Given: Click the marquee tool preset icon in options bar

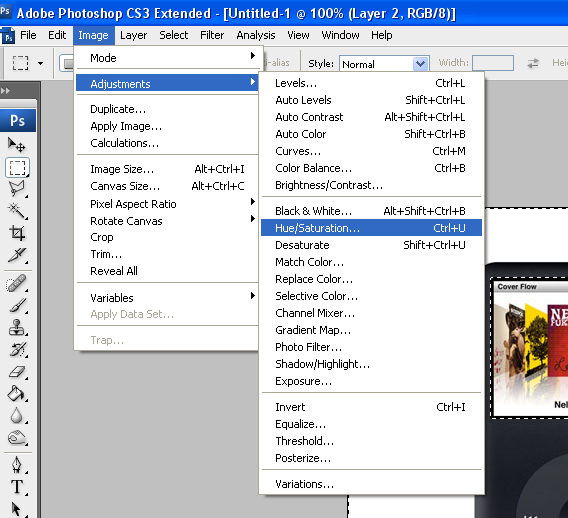Looking at the screenshot, I should 20,63.
